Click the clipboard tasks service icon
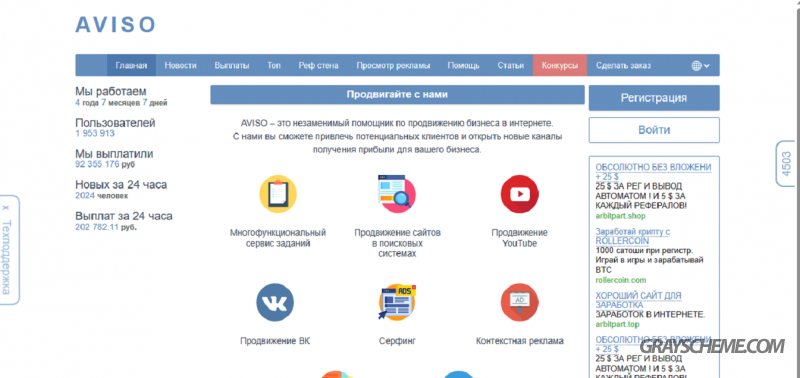 tap(278, 194)
